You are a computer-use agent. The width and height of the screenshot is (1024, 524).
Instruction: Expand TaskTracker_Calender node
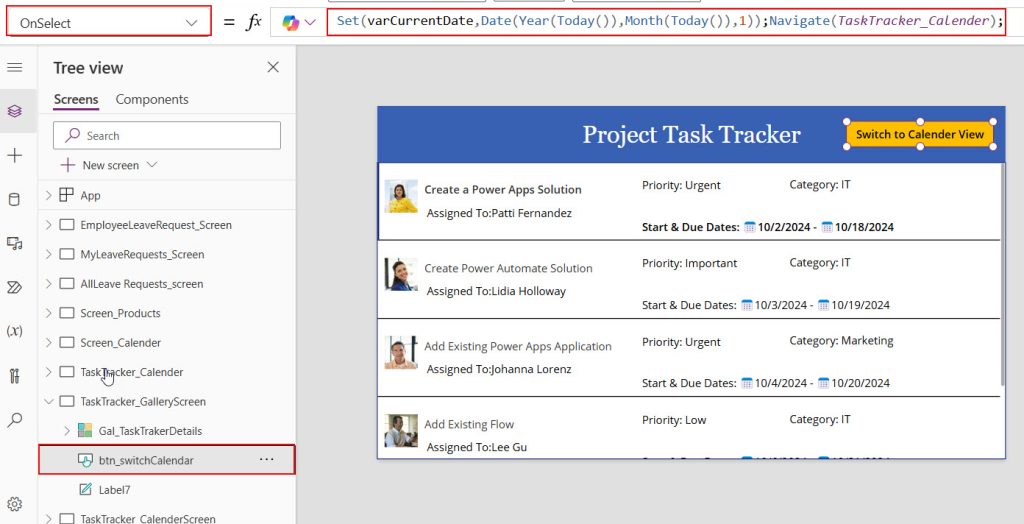coord(48,372)
